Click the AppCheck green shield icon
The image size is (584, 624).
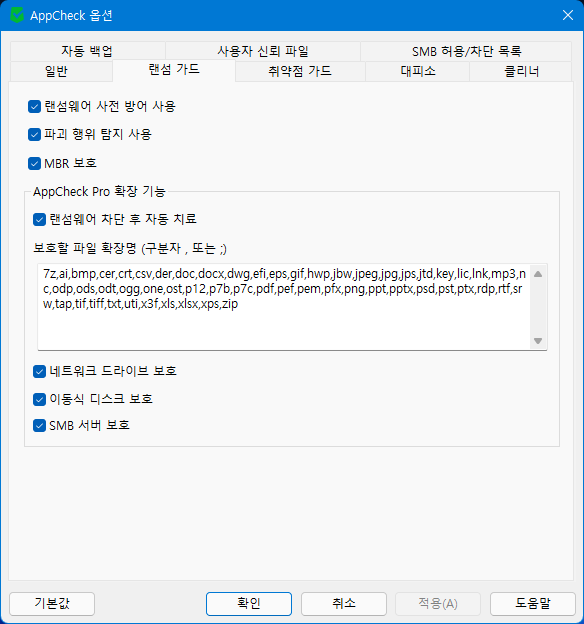tap(17, 16)
